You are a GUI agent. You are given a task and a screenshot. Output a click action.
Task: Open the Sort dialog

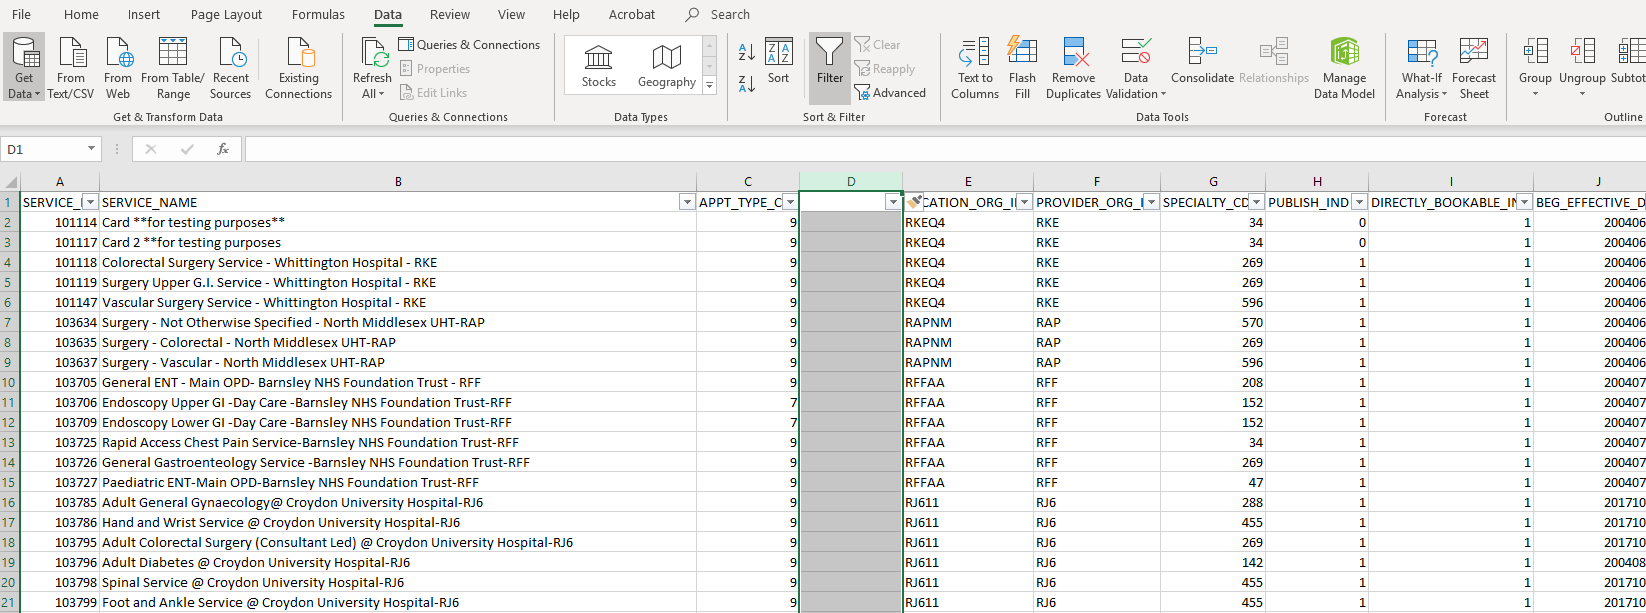coord(779,62)
